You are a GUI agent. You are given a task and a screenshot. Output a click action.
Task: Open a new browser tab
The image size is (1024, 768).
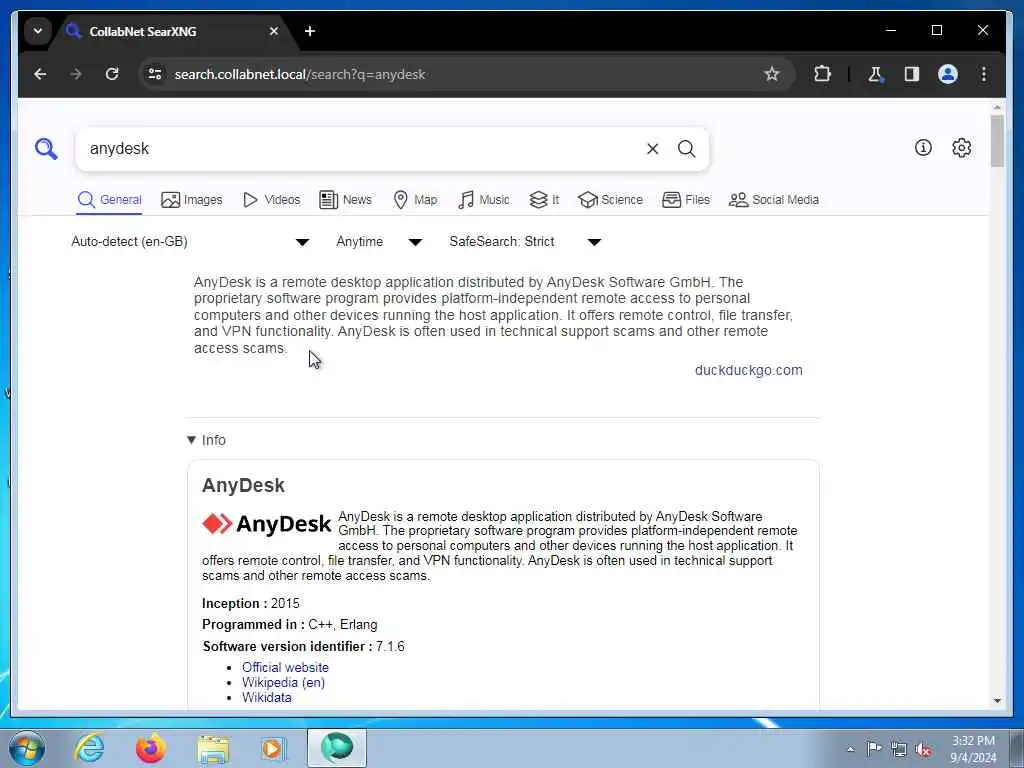310,31
